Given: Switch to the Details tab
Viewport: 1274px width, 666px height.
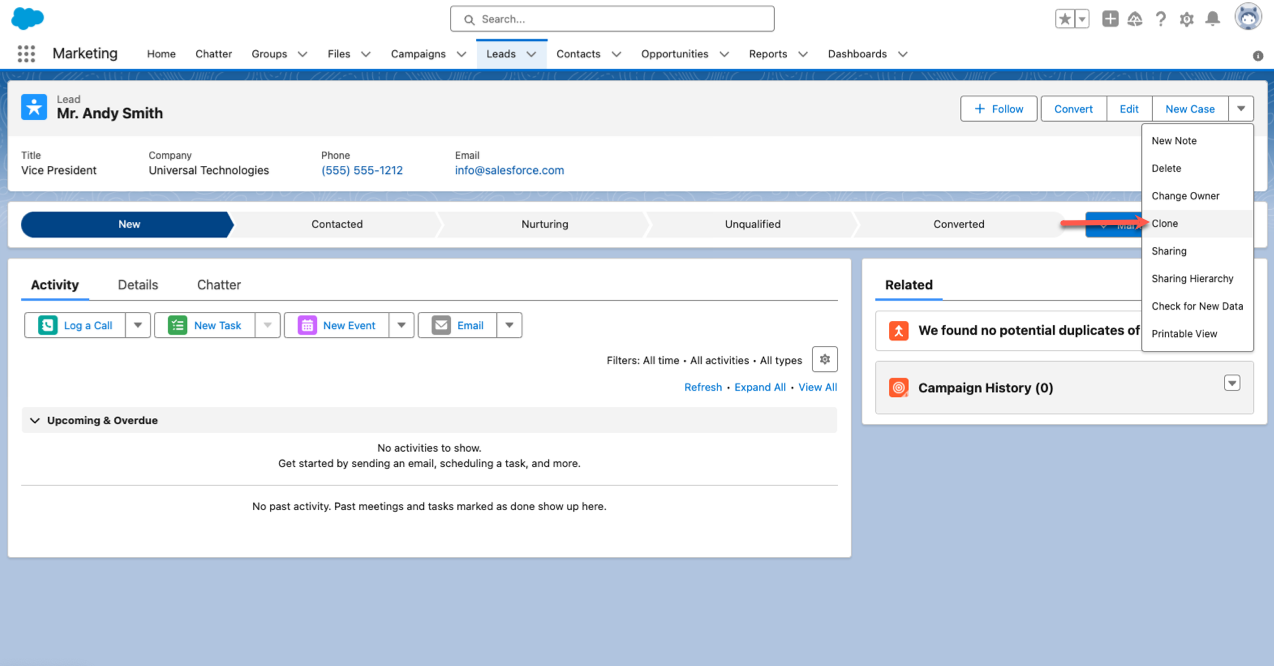Looking at the screenshot, I should (x=138, y=285).
